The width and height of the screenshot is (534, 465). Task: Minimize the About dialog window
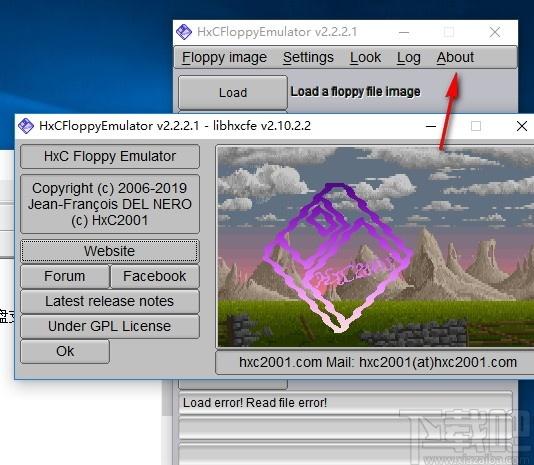[x=431, y=126]
